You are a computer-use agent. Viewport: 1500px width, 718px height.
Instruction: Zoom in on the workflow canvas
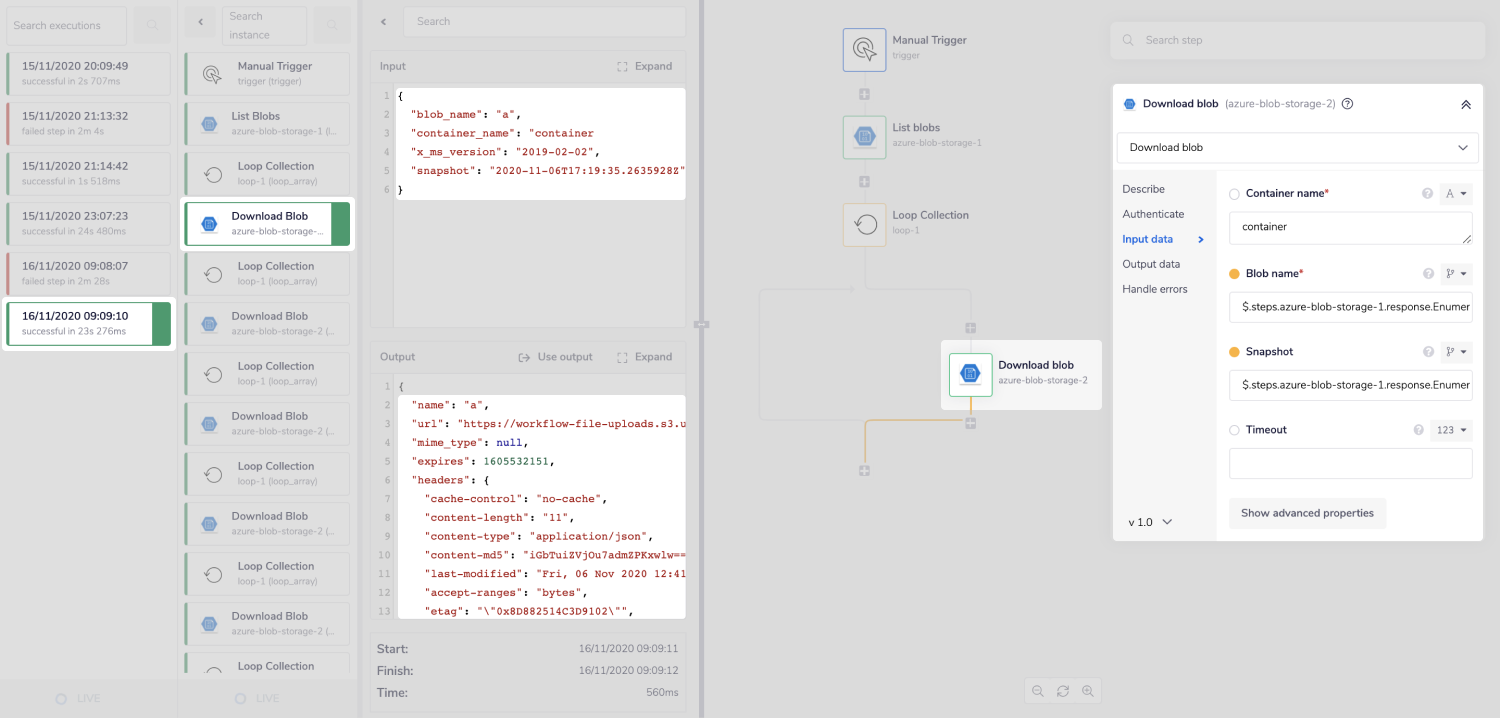(1089, 690)
